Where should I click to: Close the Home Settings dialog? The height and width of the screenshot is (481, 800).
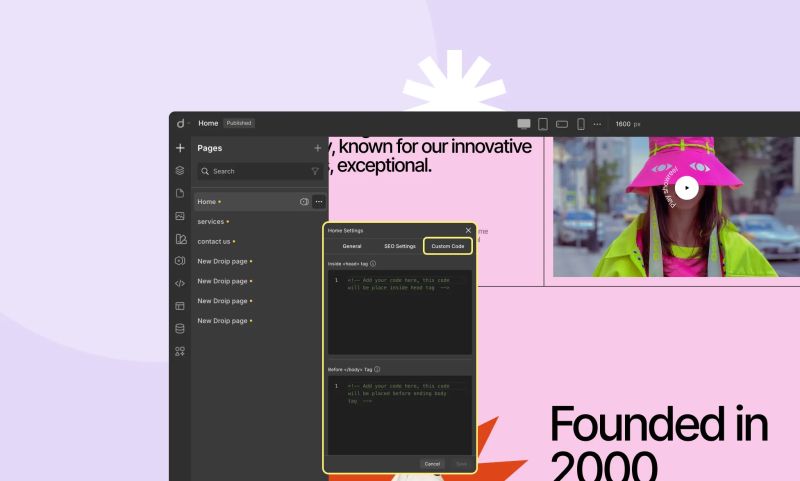coord(468,231)
